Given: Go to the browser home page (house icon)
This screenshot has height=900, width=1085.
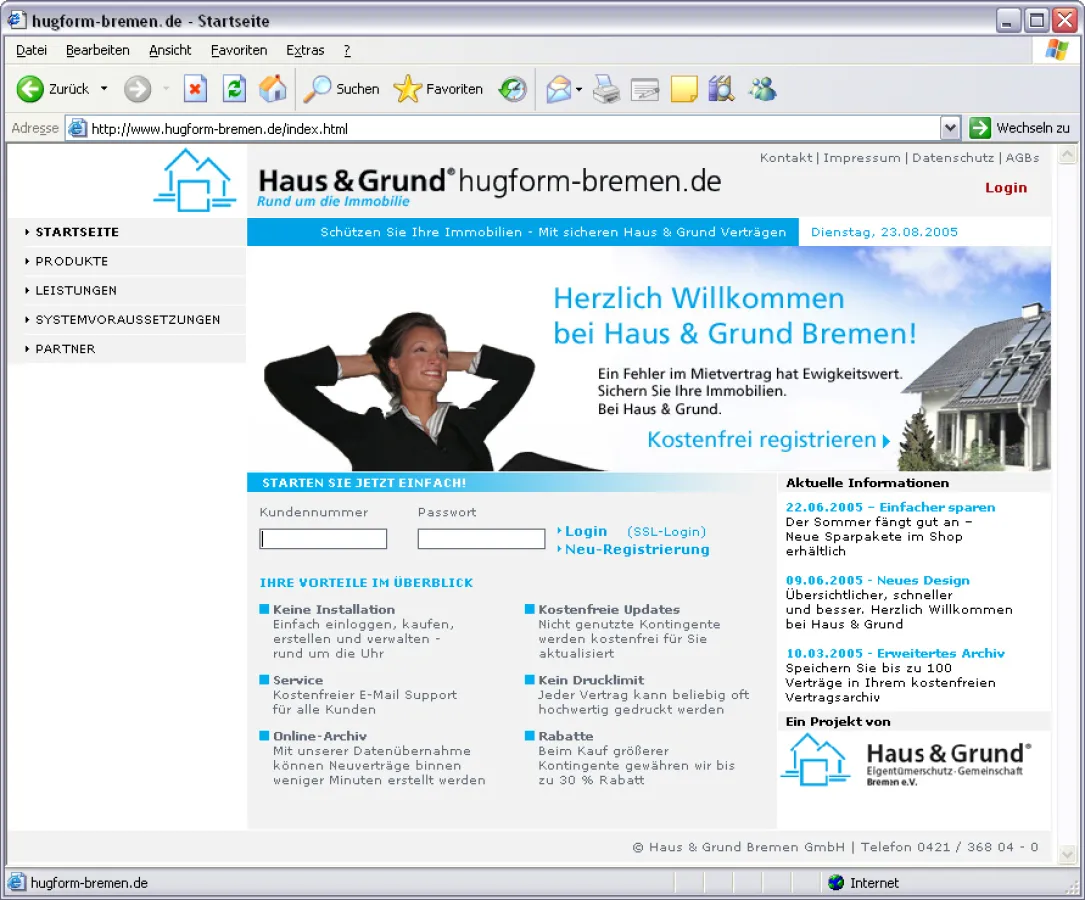Looking at the screenshot, I should 272,88.
